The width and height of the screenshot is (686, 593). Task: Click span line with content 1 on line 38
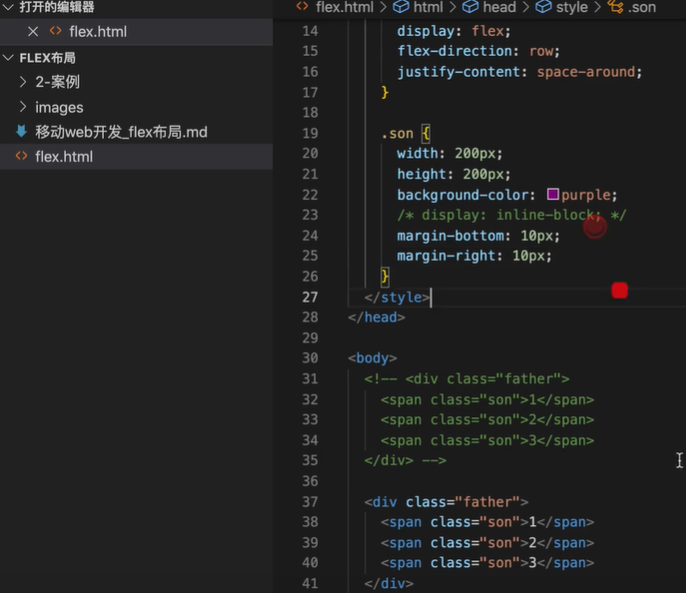[x=487, y=522]
